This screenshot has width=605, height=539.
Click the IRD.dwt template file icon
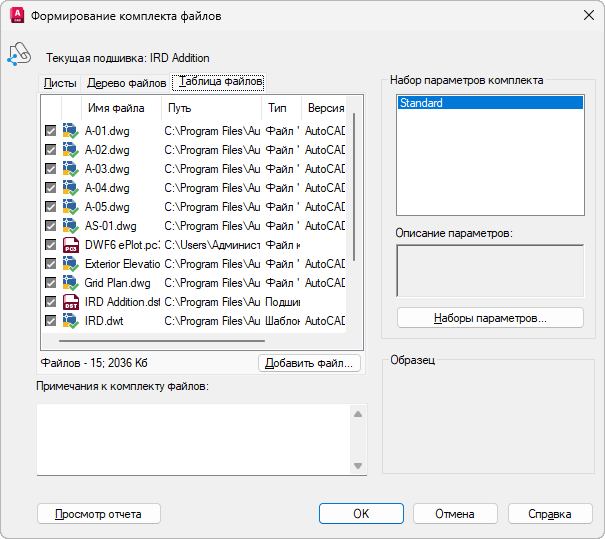pyautogui.click(x=70, y=321)
